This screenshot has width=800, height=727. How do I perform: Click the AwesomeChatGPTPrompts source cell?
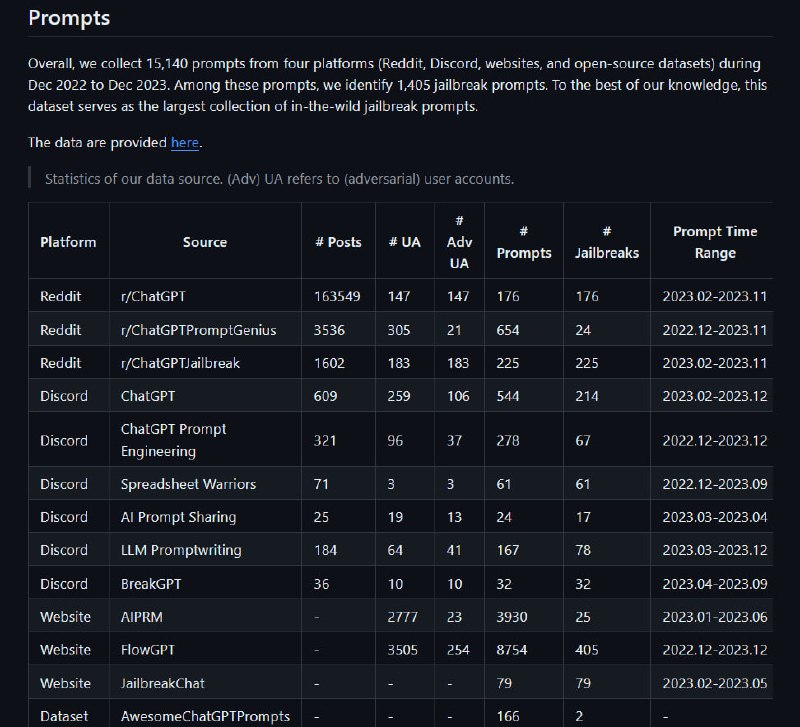pos(205,716)
